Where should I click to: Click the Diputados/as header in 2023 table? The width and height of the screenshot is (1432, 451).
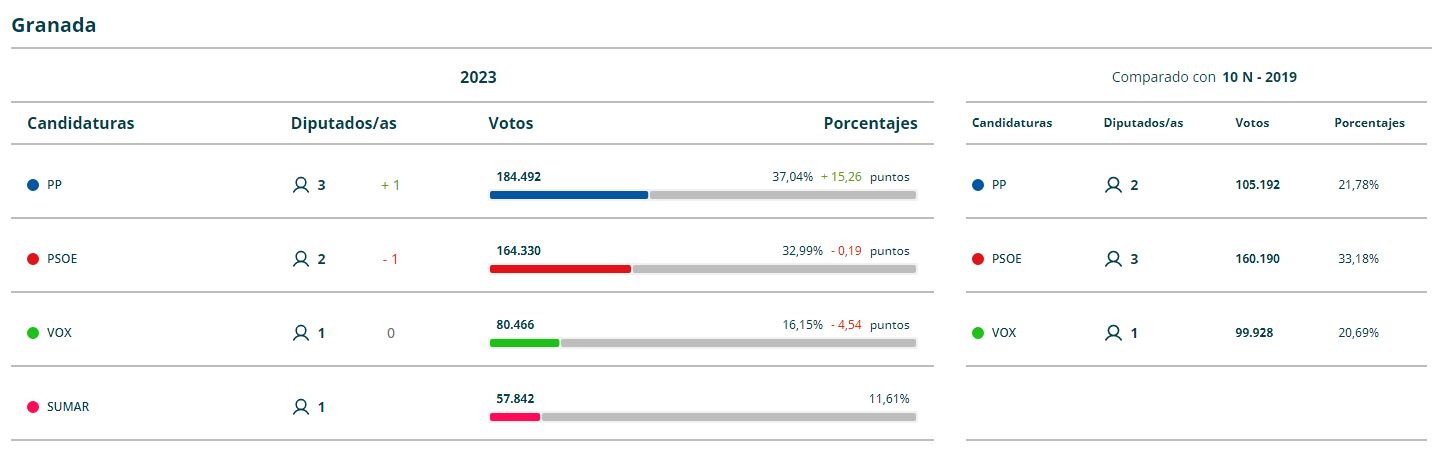click(x=343, y=123)
